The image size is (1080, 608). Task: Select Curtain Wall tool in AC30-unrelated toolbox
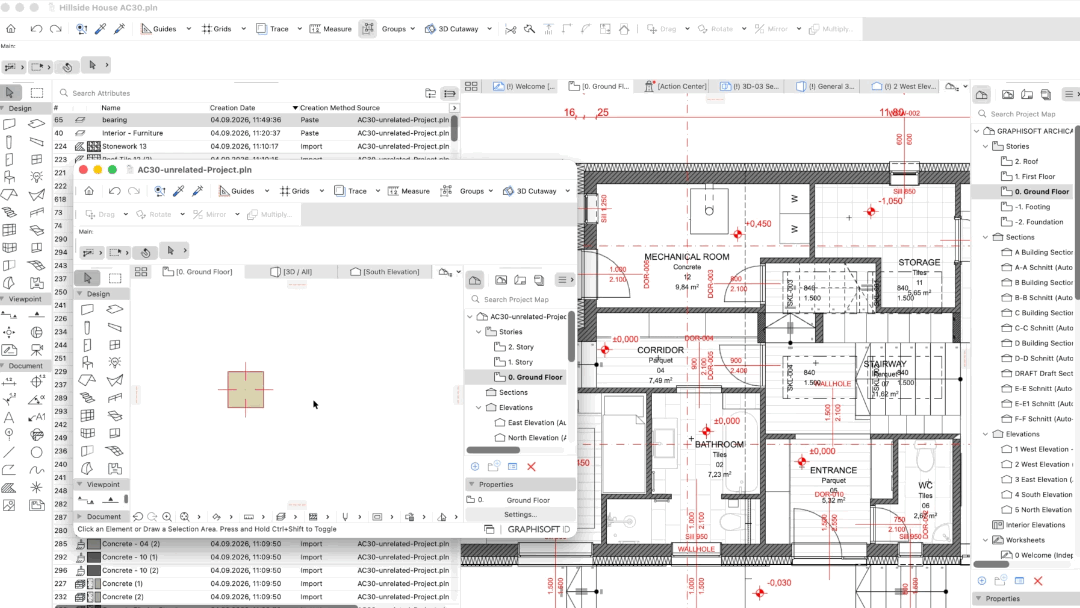pos(87,415)
